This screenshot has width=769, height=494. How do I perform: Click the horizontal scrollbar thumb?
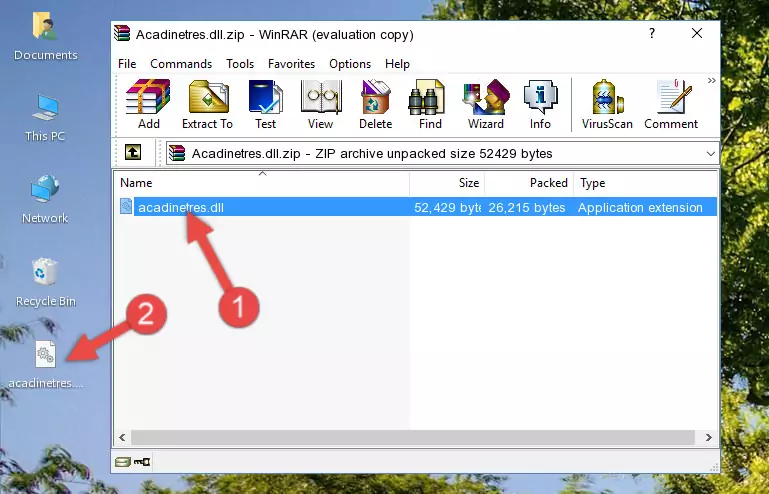pyautogui.click(x=413, y=437)
